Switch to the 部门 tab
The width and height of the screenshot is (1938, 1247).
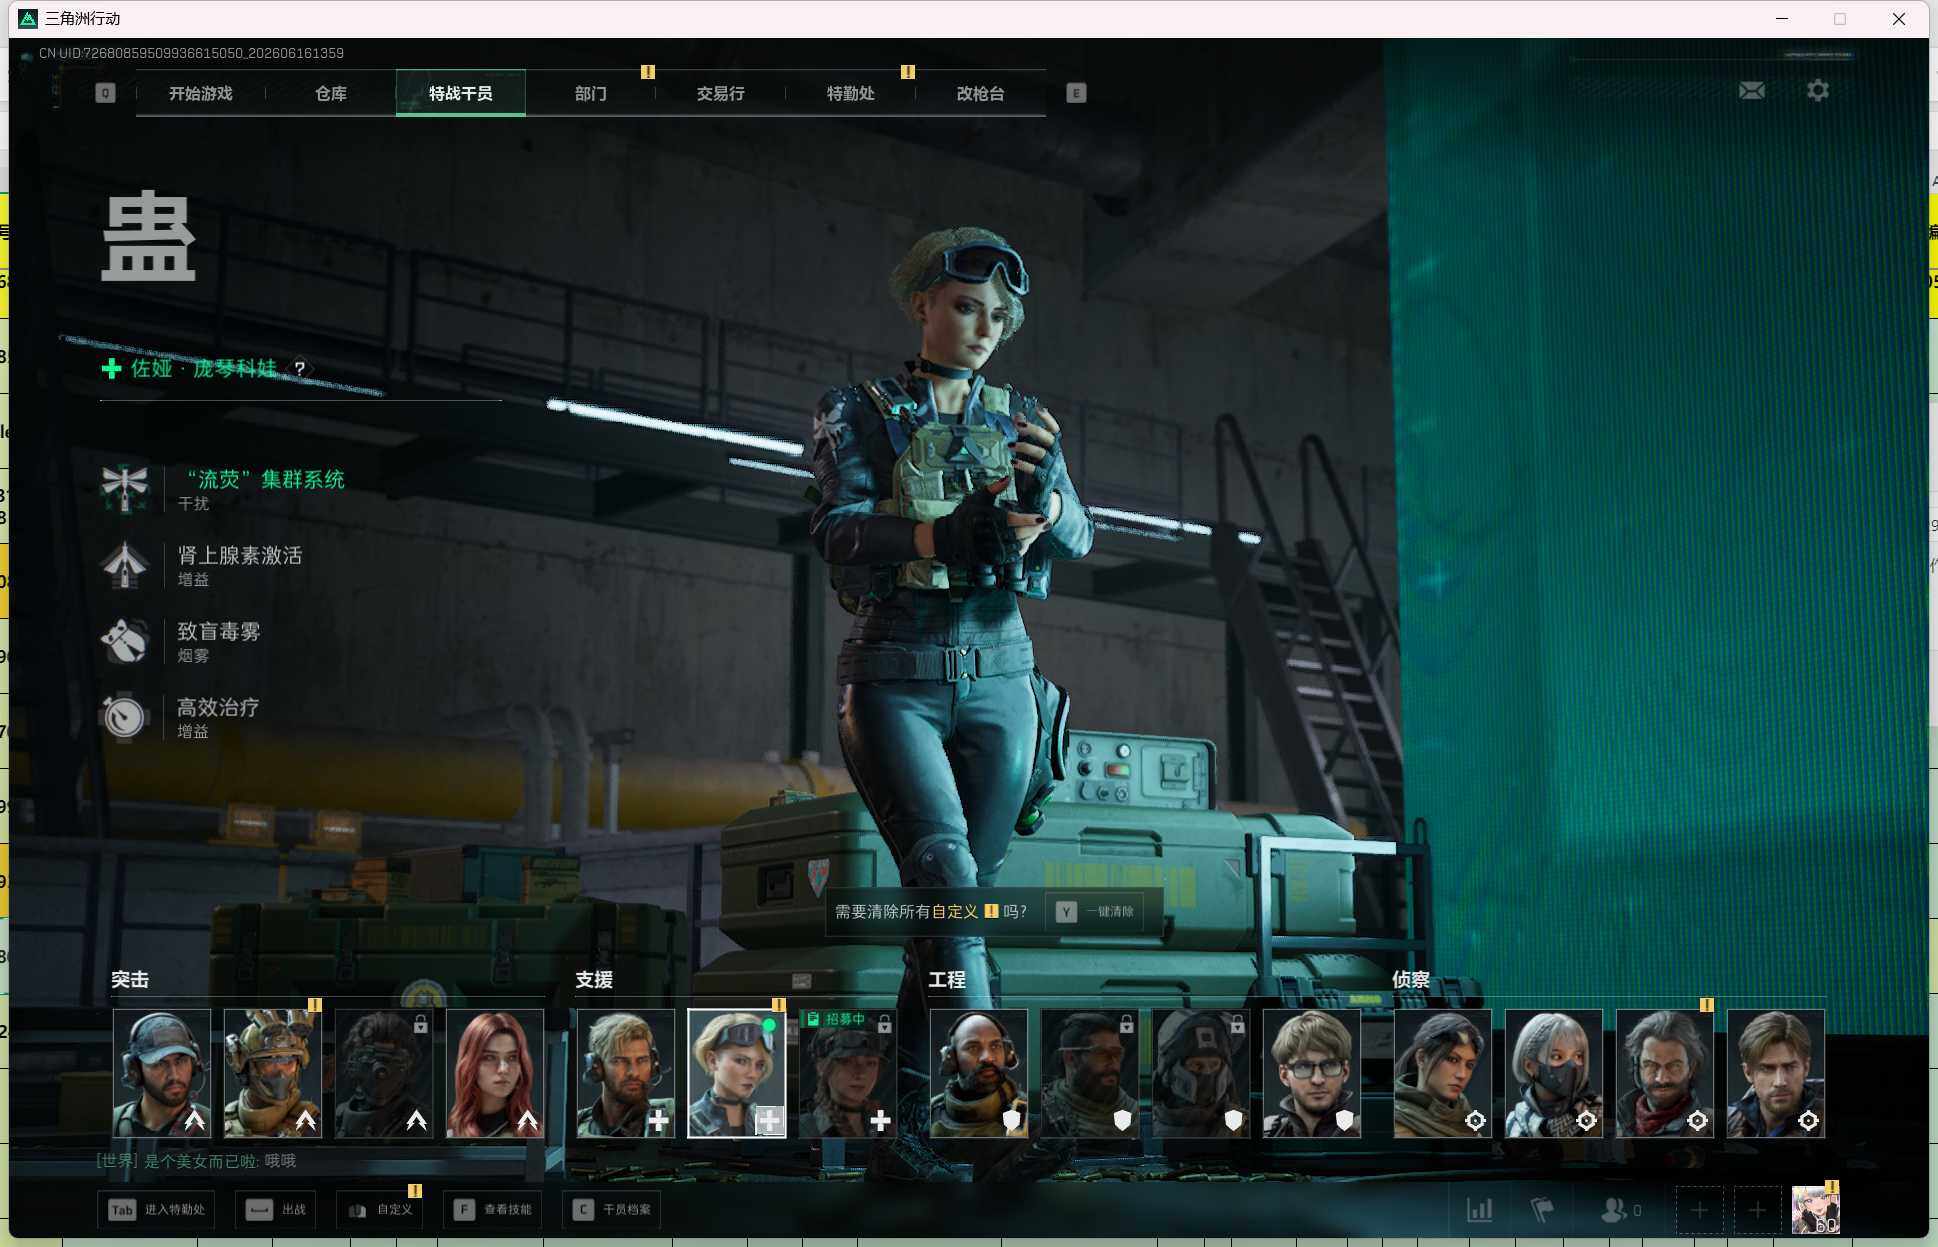click(591, 93)
